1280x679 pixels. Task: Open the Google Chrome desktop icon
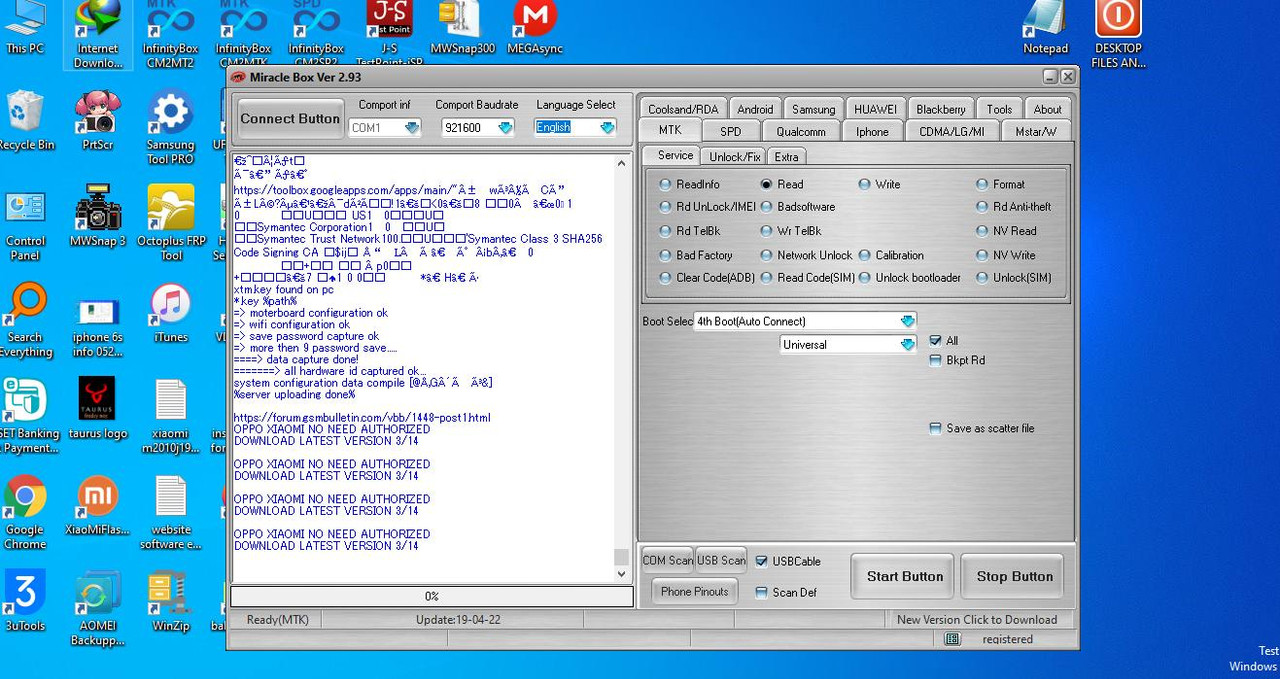coord(25,513)
